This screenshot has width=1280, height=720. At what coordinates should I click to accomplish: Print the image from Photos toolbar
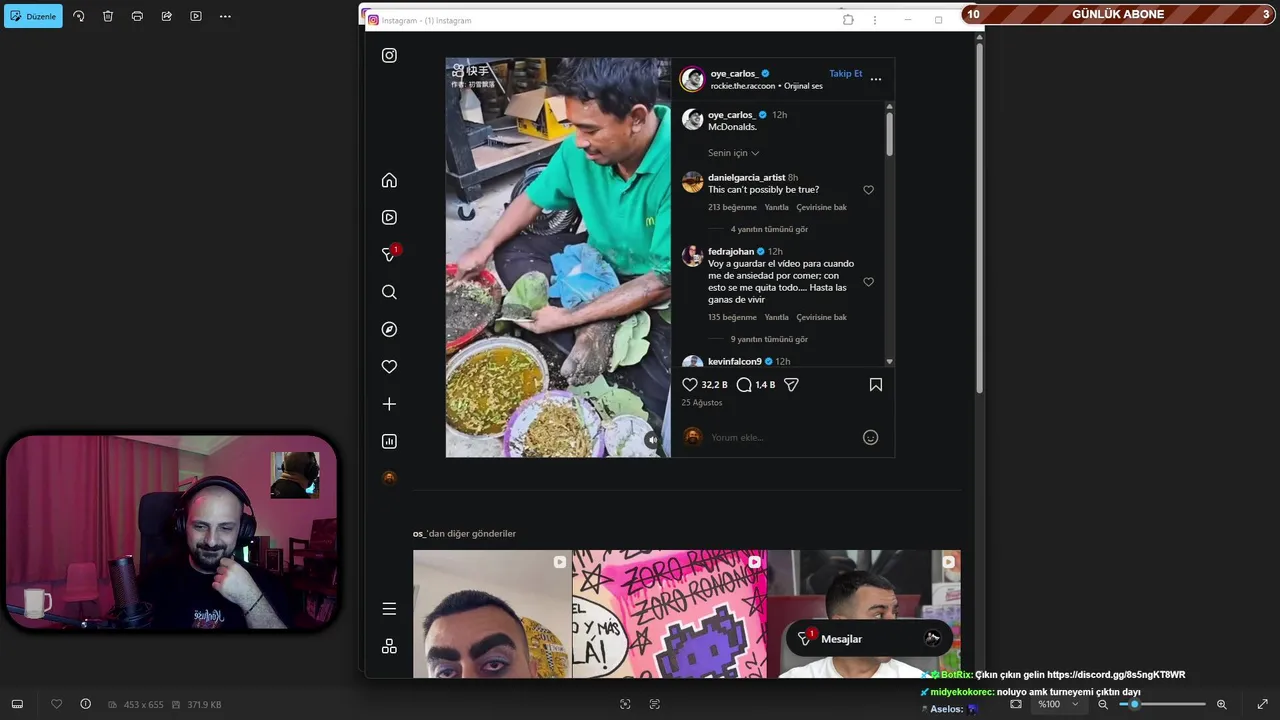137,16
